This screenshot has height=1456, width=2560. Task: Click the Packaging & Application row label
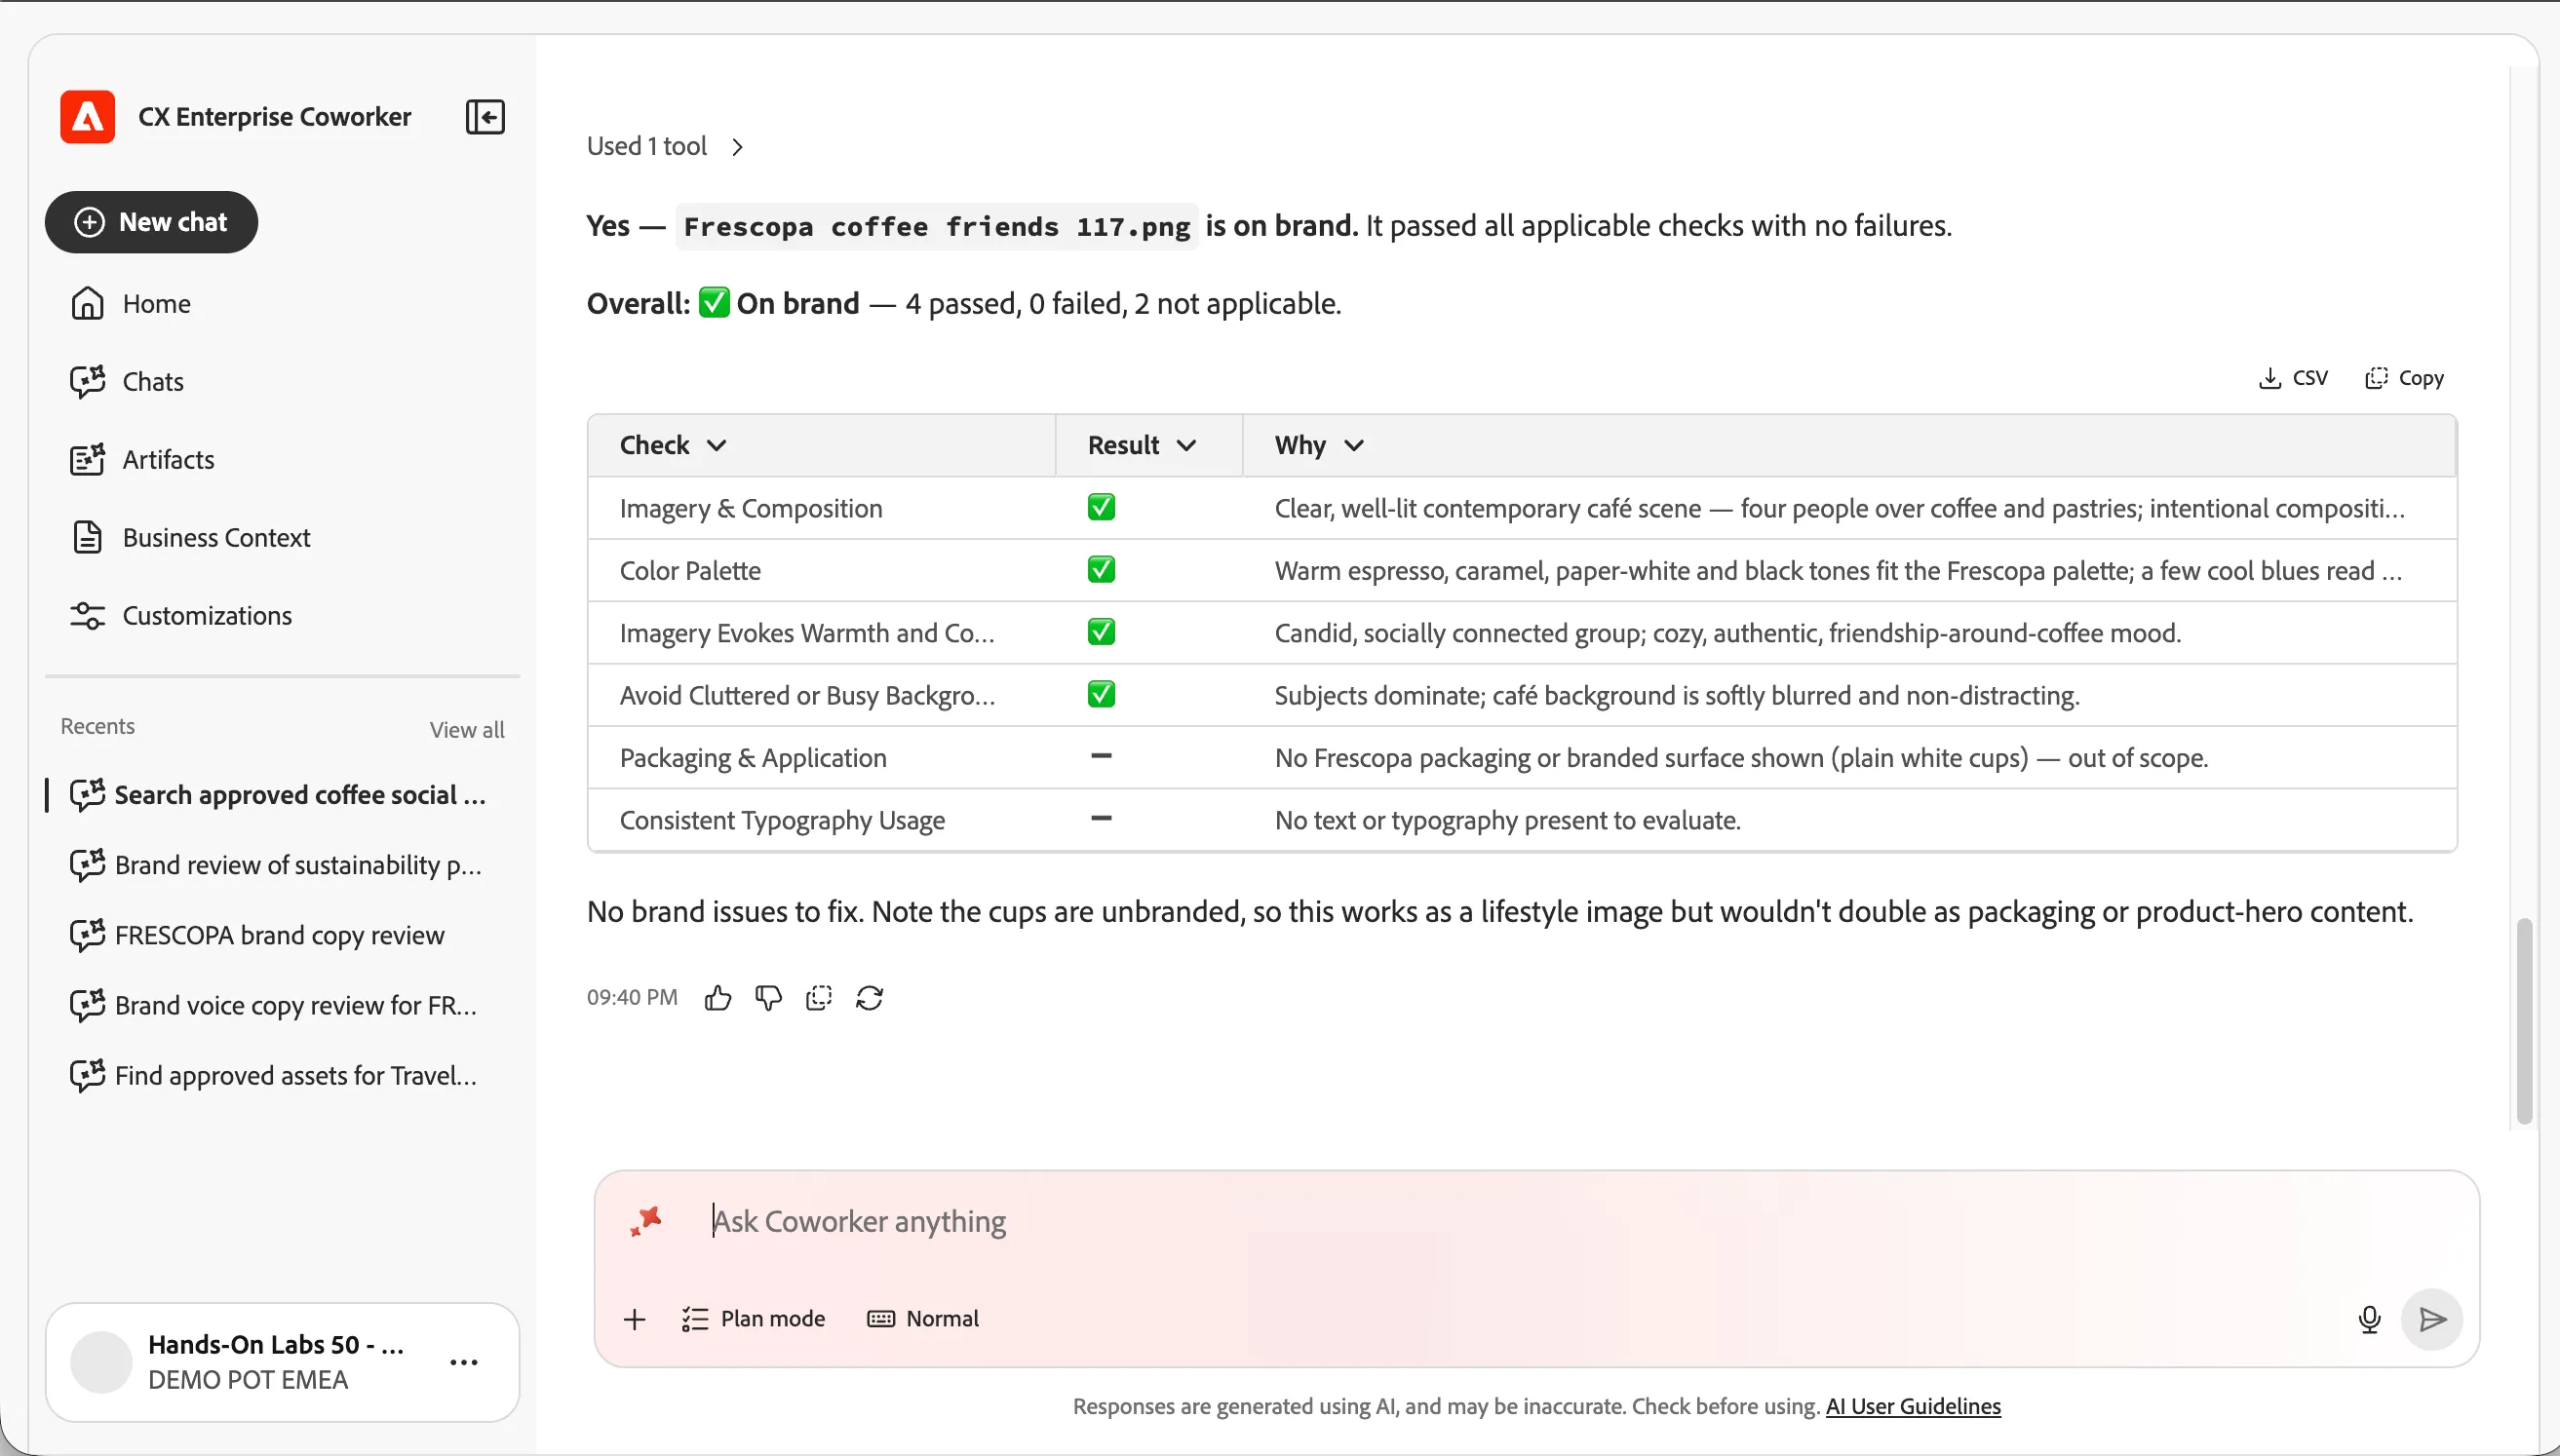pyautogui.click(x=753, y=757)
